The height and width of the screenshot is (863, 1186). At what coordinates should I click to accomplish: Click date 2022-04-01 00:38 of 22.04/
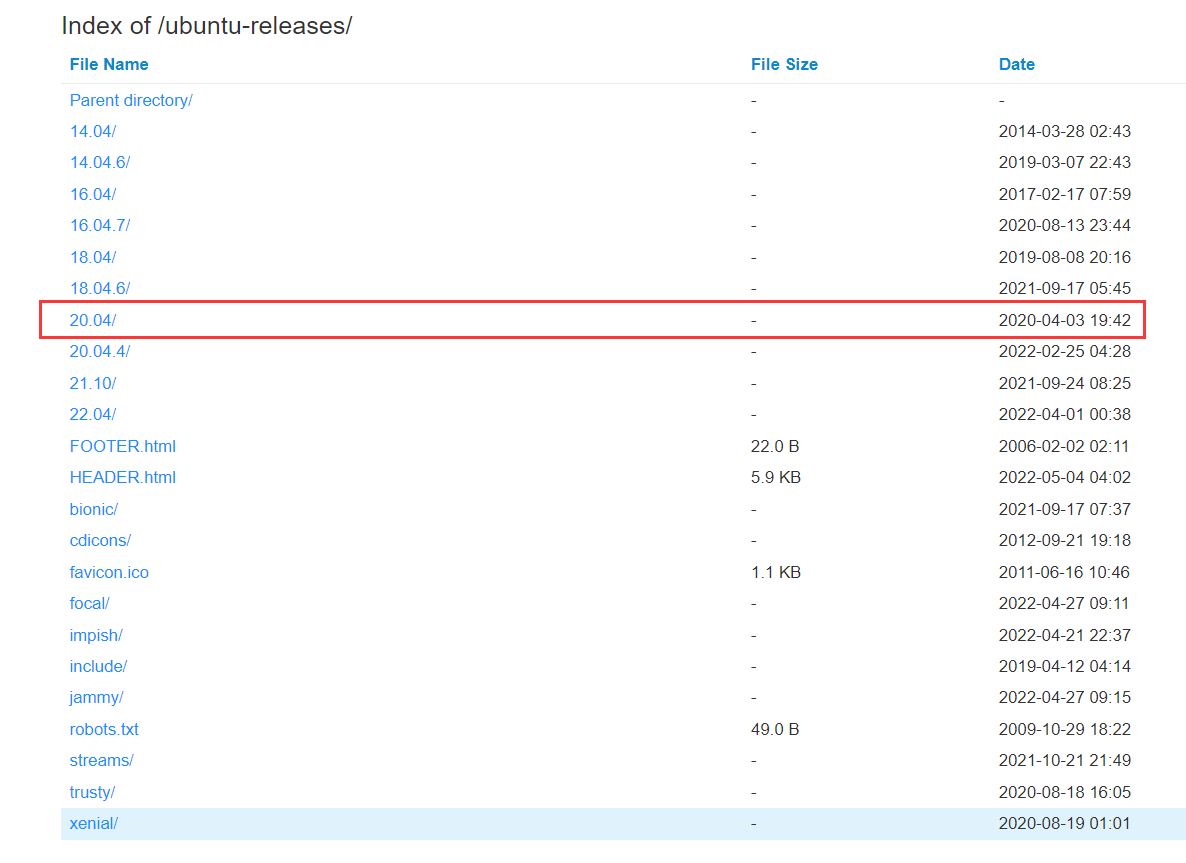point(1064,414)
